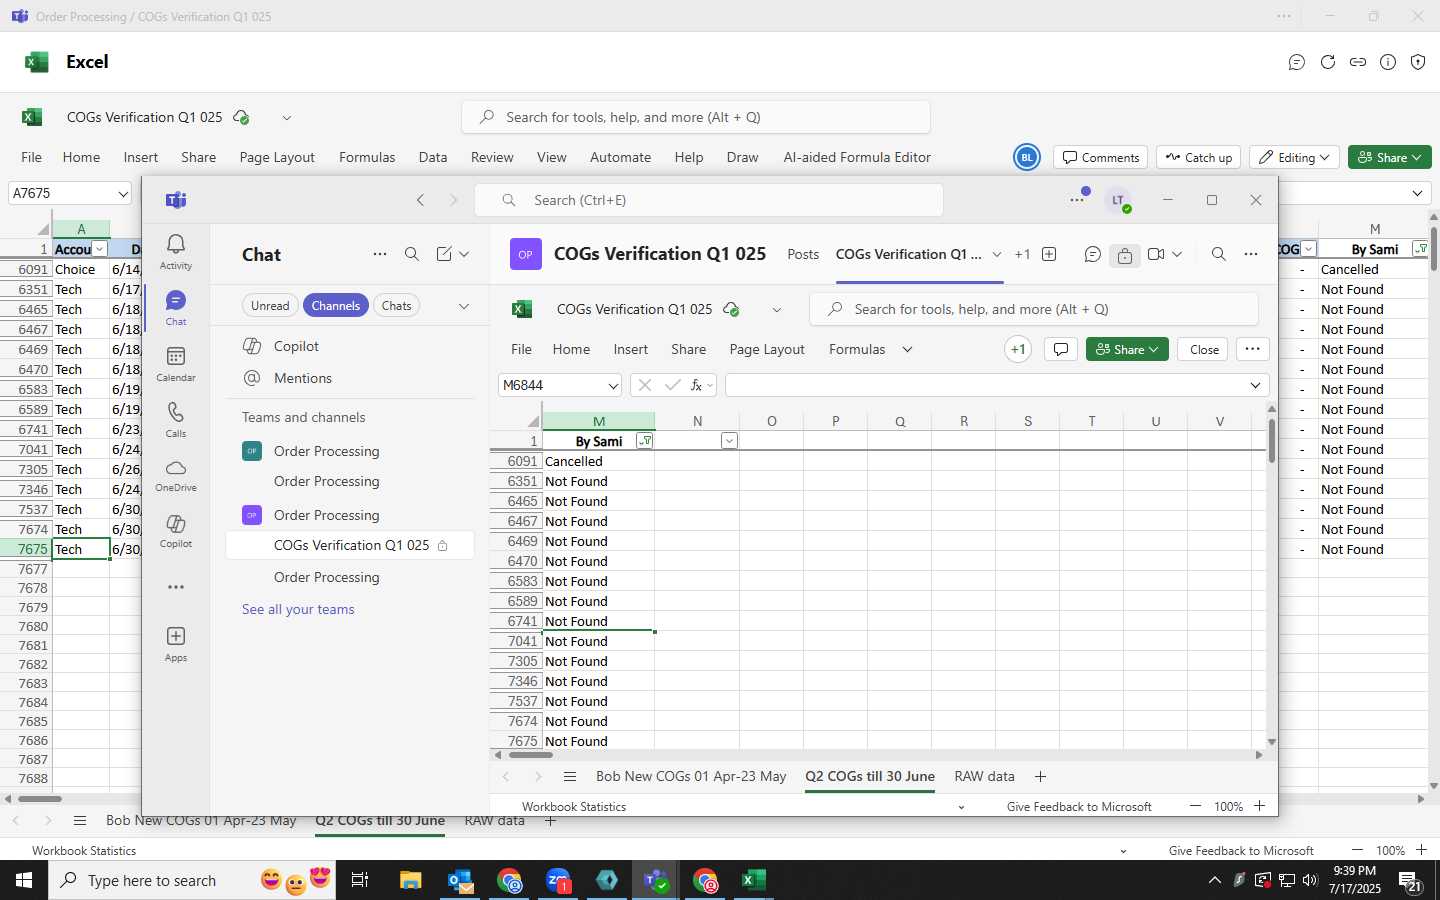Zoom in with plus in embedded Excel
The image size is (1440, 900).
(x=1260, y=806)
